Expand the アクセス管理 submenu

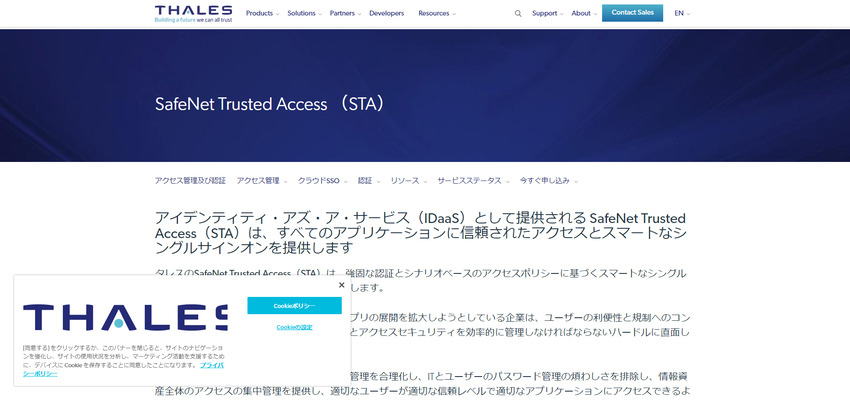pos(262,181)
